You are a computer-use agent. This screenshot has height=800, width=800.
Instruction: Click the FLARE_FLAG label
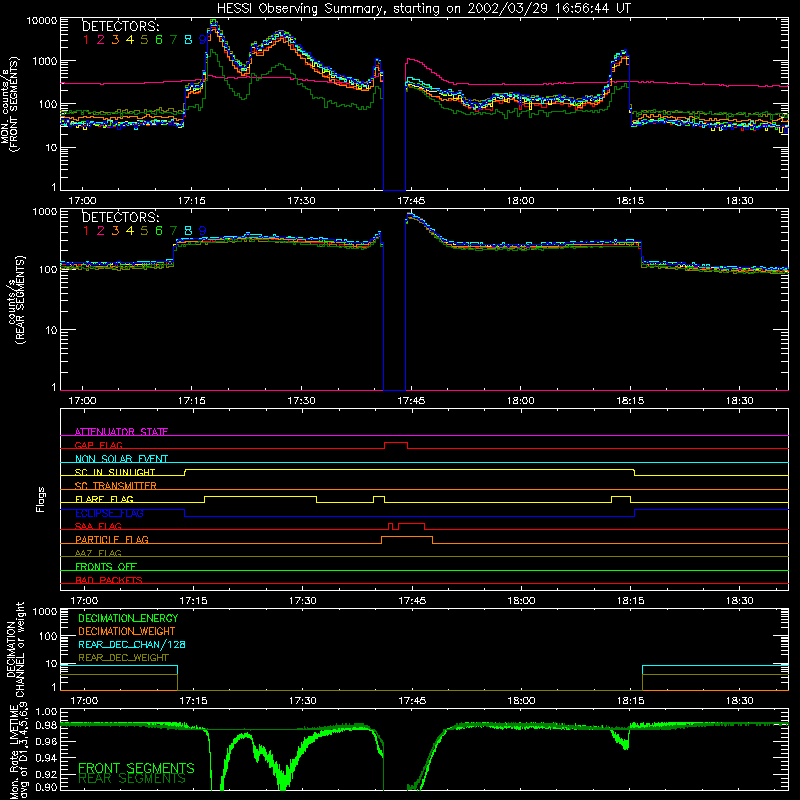[104, 499]
